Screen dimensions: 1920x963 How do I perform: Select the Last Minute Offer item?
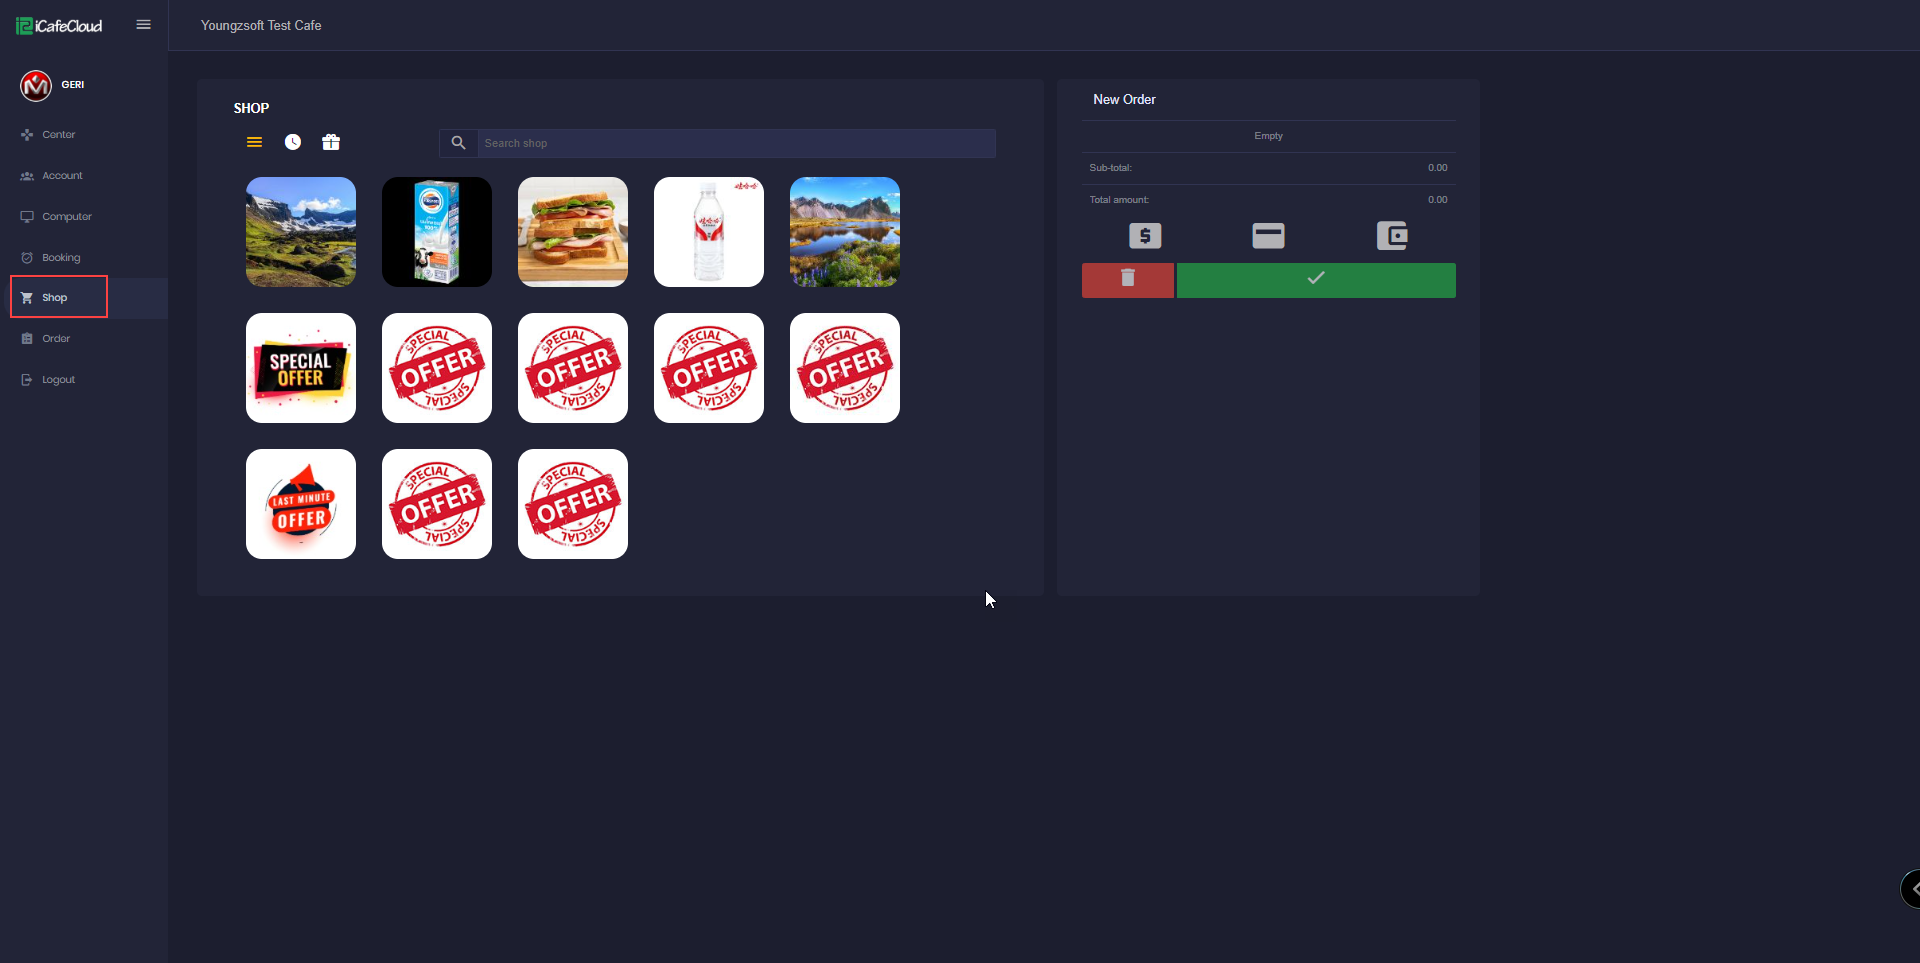click(301, 504)
